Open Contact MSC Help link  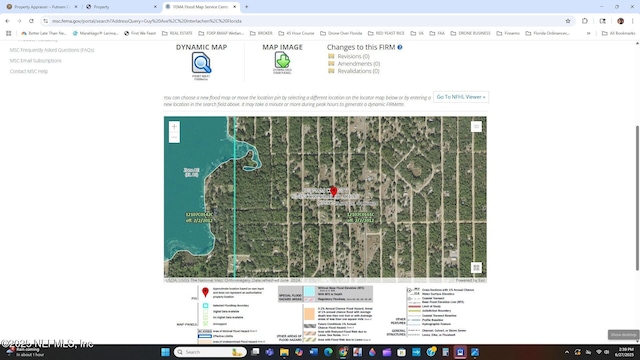29,71
